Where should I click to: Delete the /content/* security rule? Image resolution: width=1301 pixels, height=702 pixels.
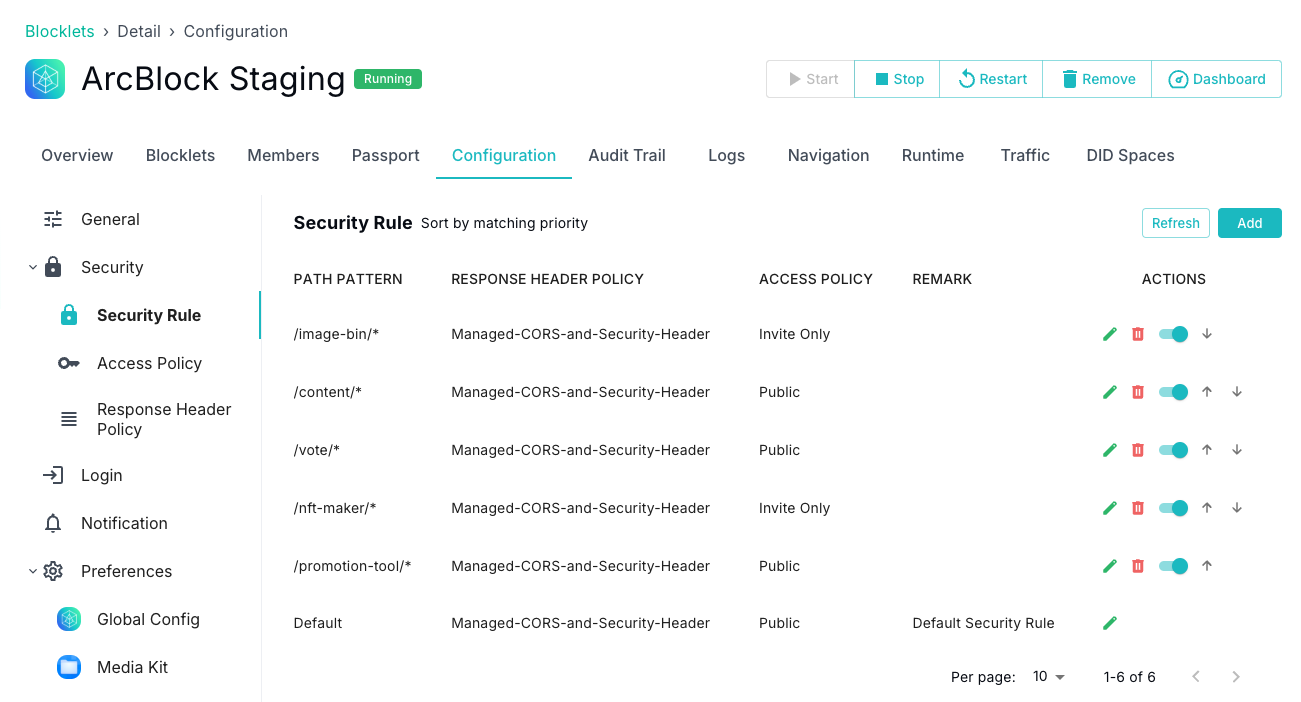coord(1137,392)
